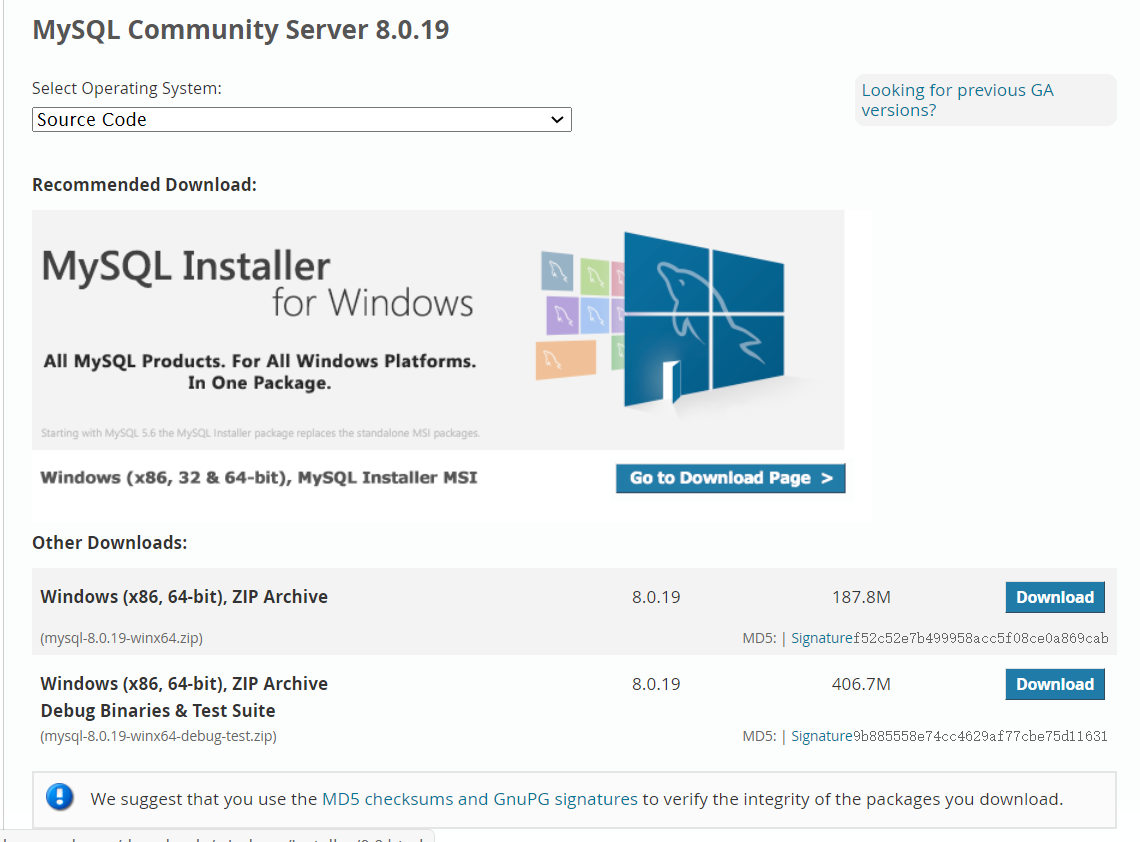Image resolution: width=1140 pixels, height=842 pixels.
Task: Click the file name (mysql-8.0.19-winx64.zip)
Action: pos(121,638)
